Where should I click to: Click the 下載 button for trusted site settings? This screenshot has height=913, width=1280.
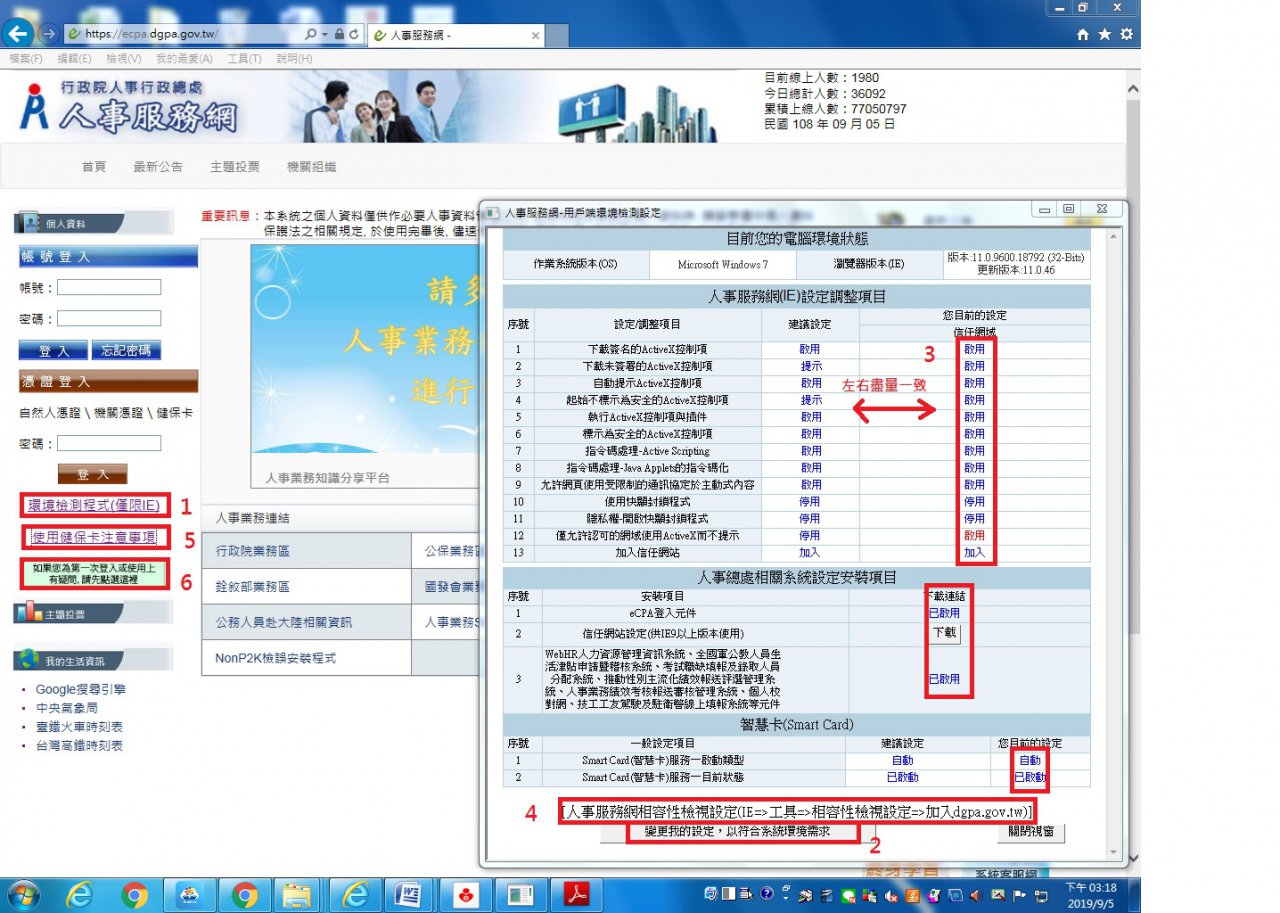pos(944,633)
